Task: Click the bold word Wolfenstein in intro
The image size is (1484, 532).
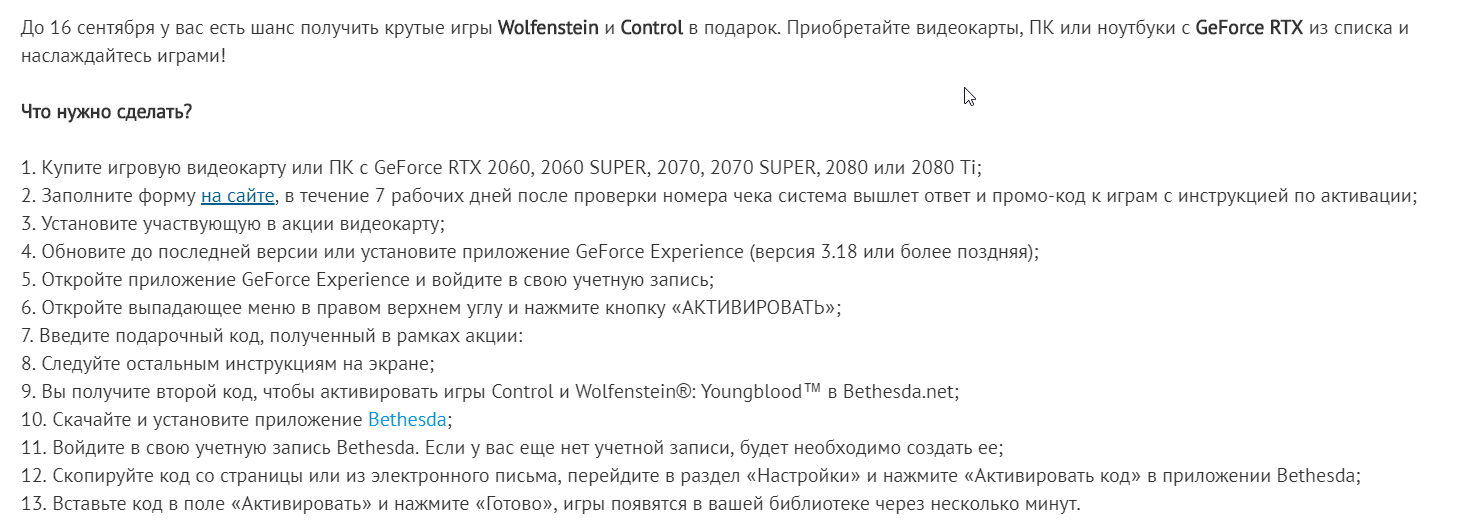Action: (x=549, y=27)
